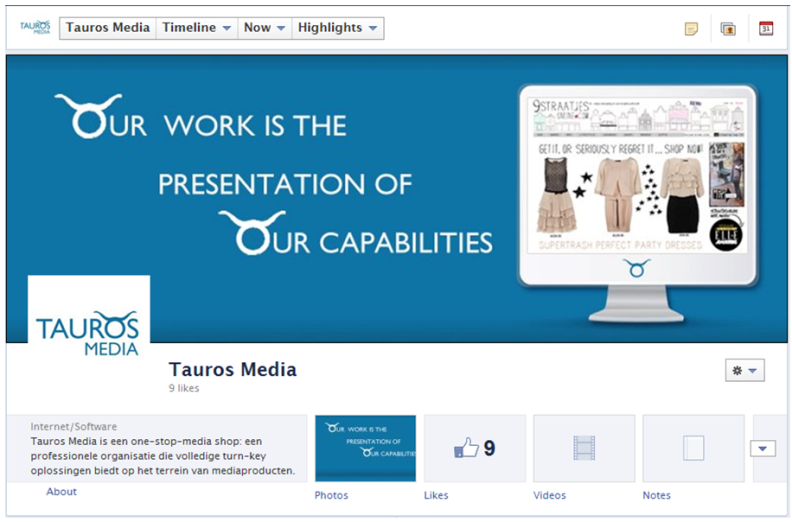Open the Now dropdown
Viewport: 792px width, 522px height.
point(265,28)
